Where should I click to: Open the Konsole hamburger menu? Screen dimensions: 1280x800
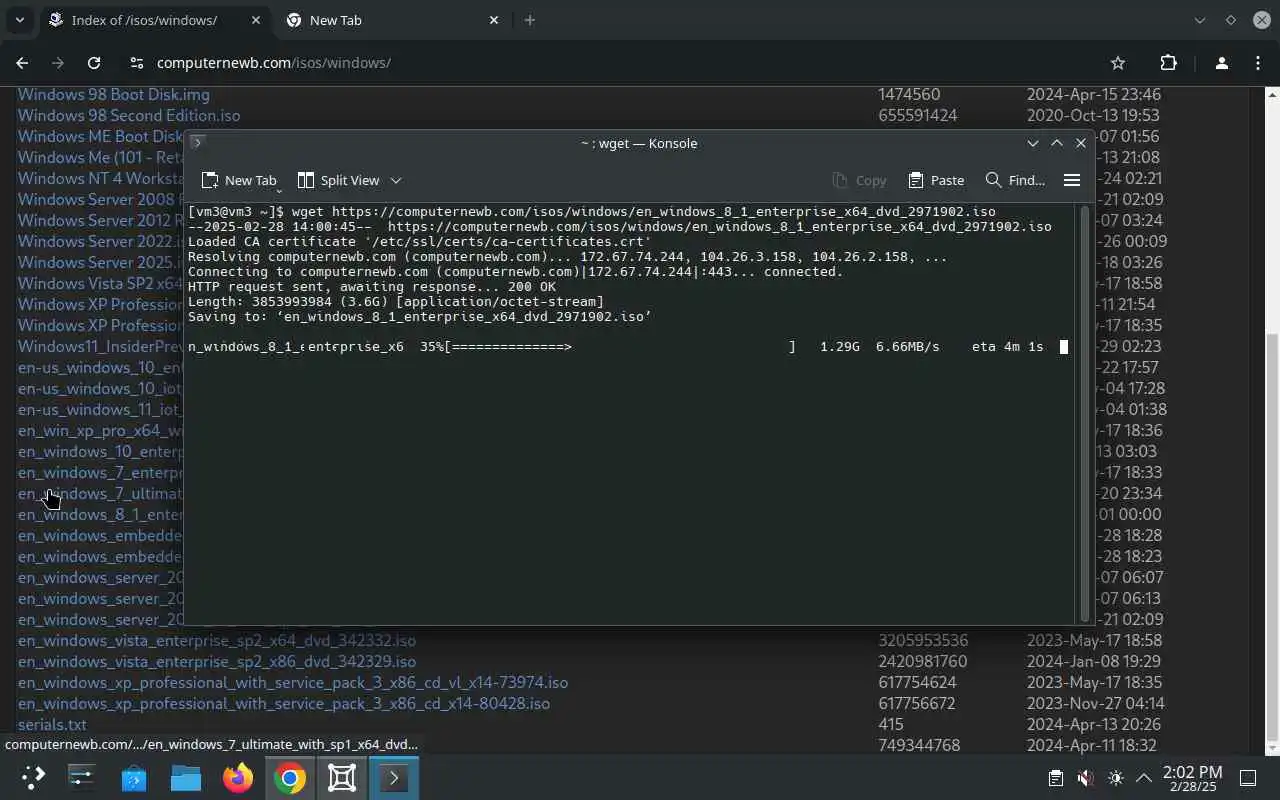(1072, 180)
